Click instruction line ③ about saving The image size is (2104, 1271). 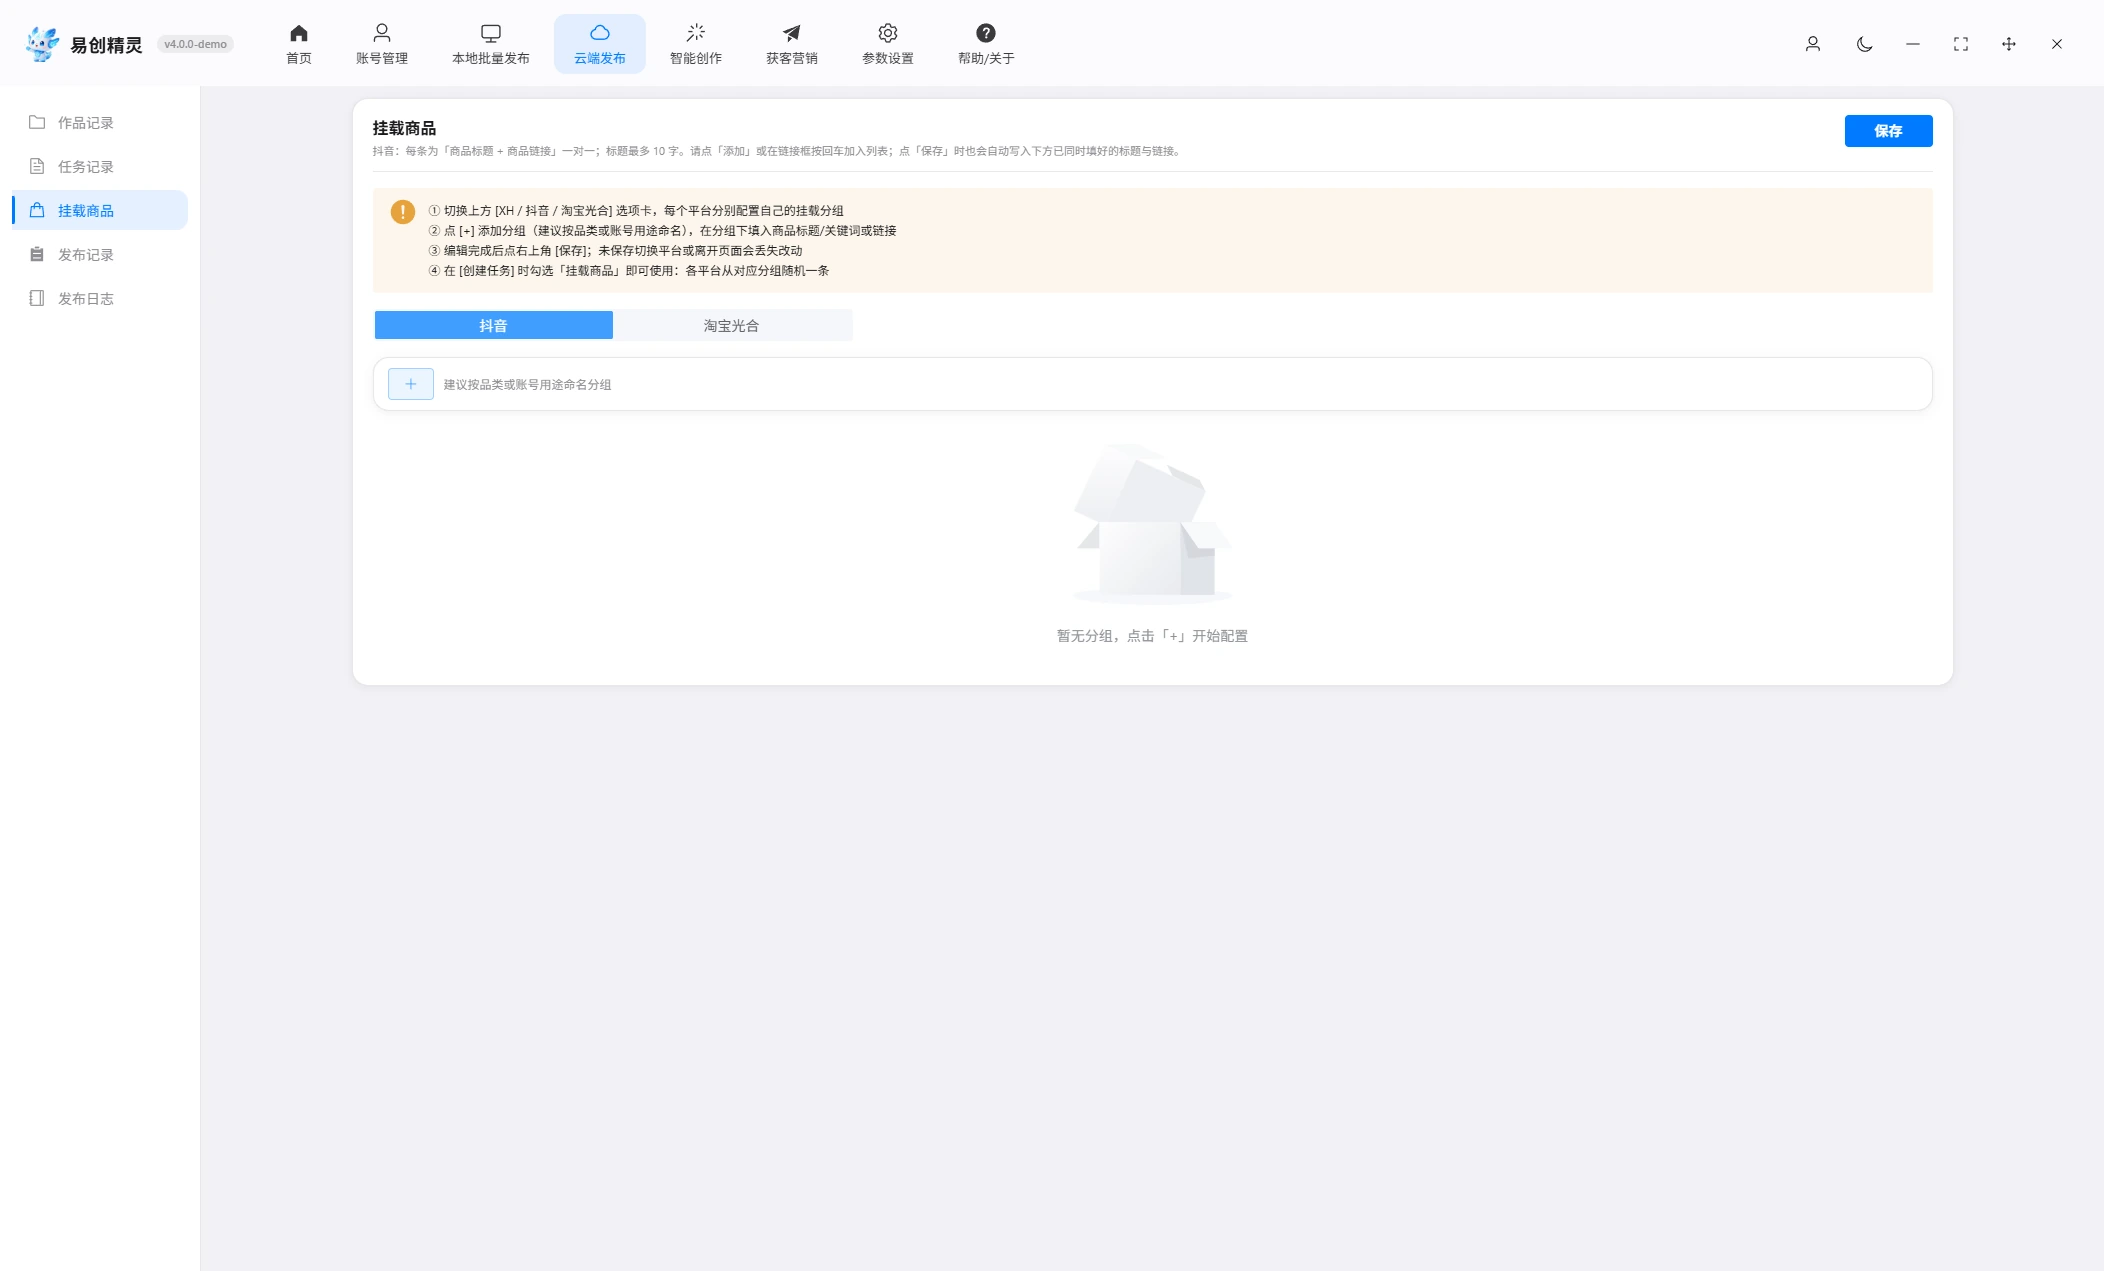coord(615,251)
